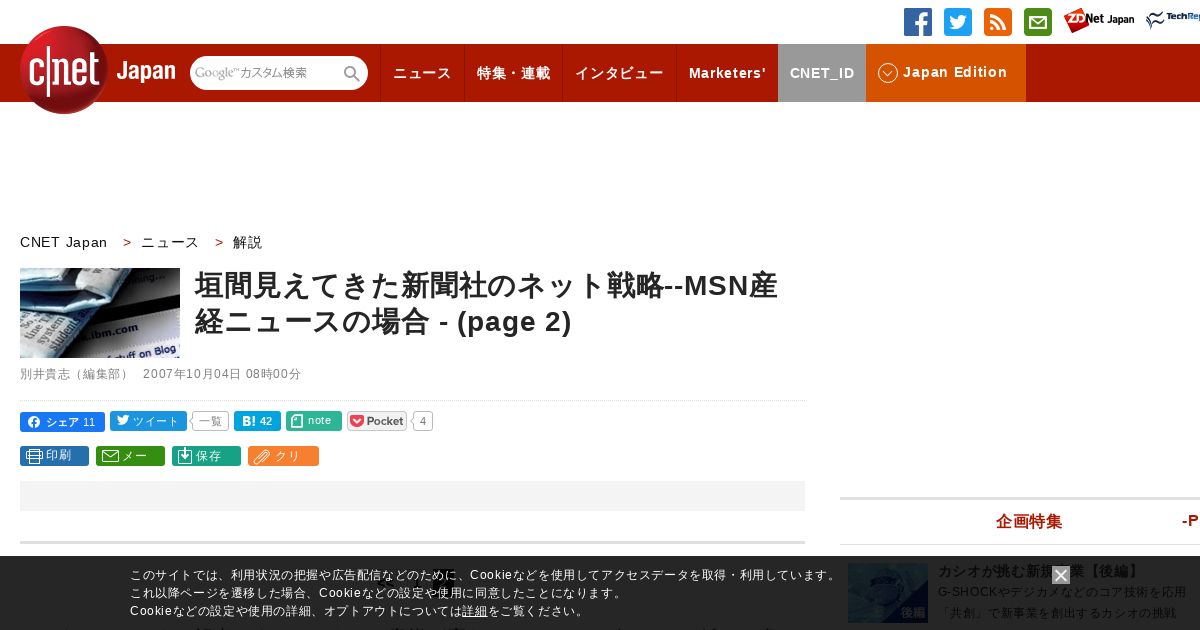Open the Facebook icon in top bar
The image size is (1200, 630).
pos(917,22)
